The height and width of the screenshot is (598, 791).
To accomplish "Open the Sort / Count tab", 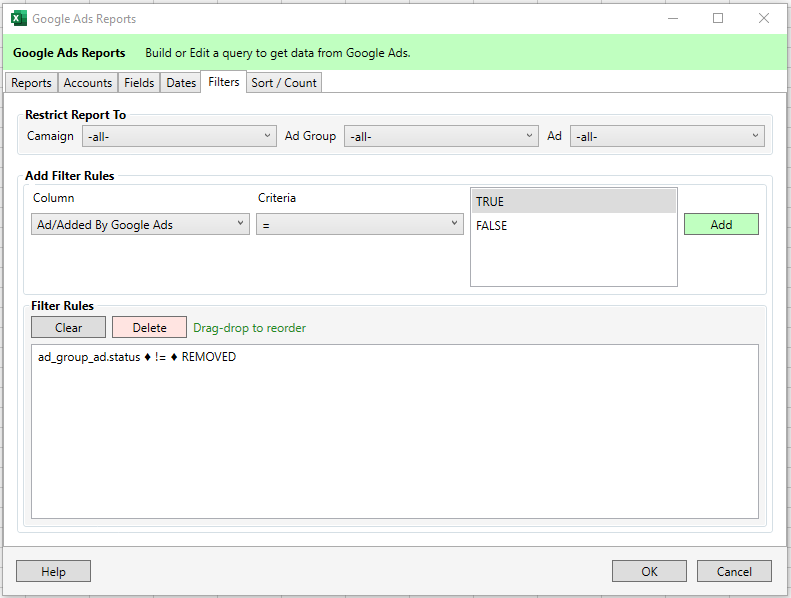I will (284, 83).
